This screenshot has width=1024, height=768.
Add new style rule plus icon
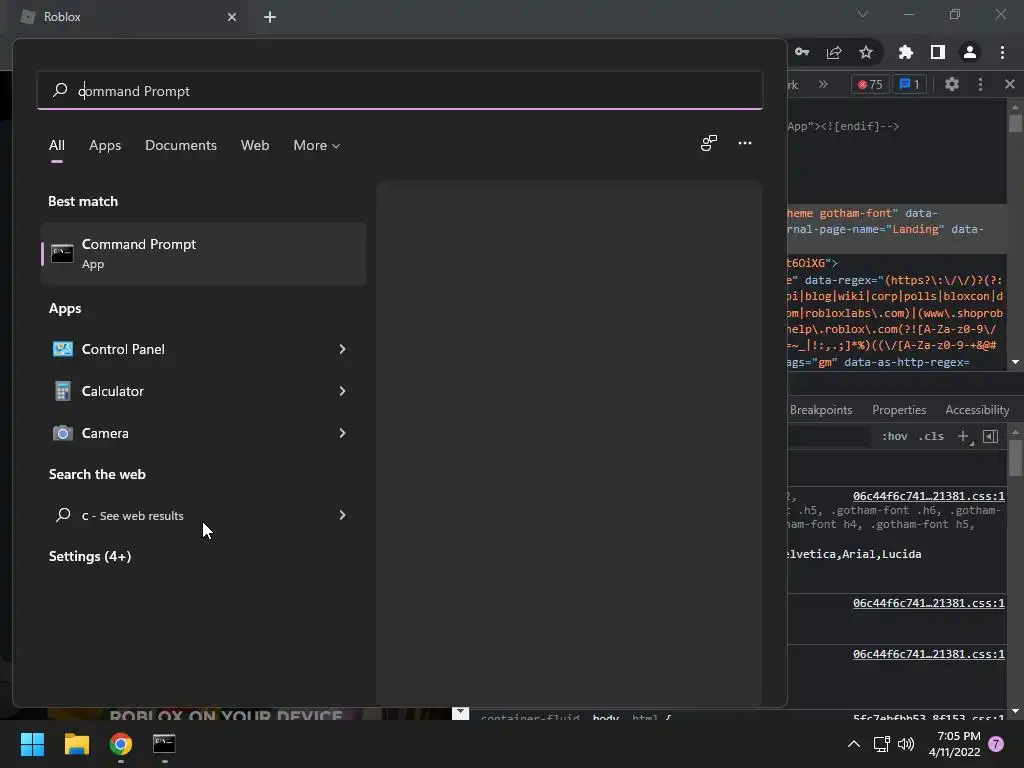click(963, 436)
